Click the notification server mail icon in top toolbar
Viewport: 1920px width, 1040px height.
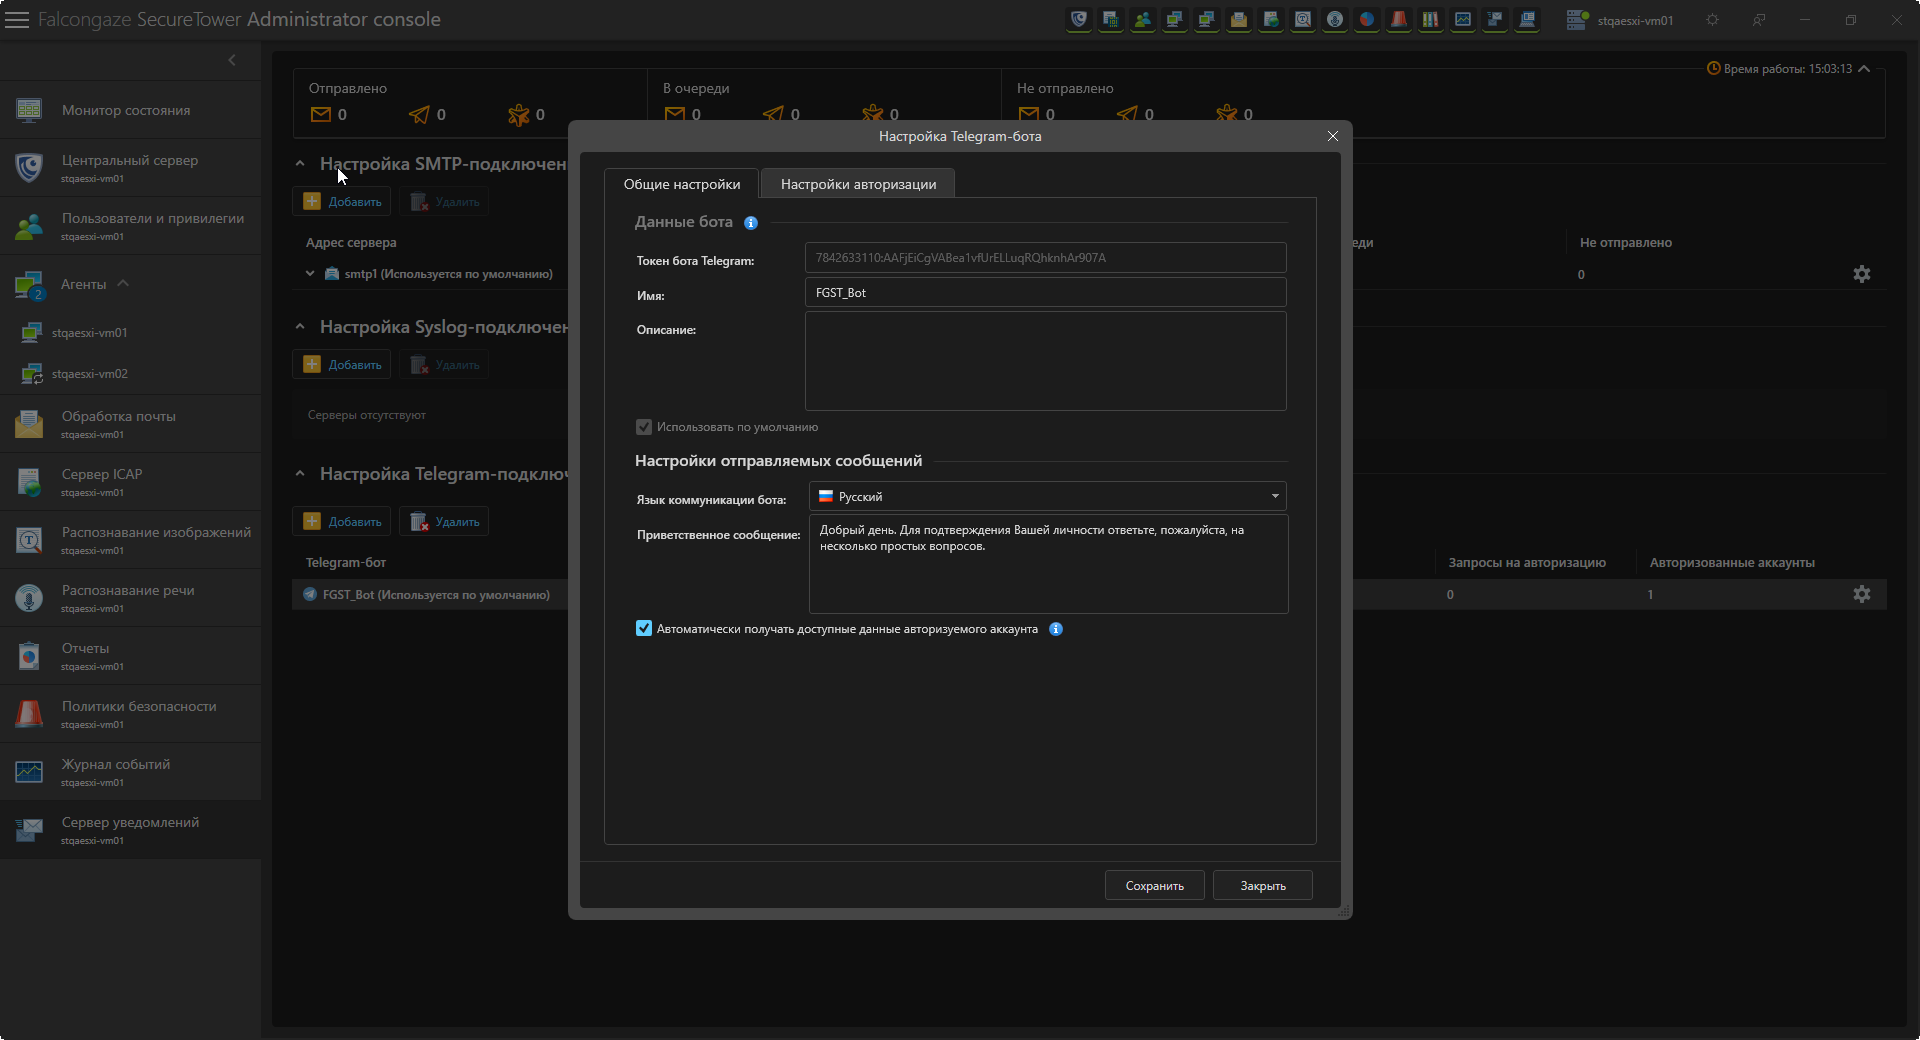(x=1495, y=19)
